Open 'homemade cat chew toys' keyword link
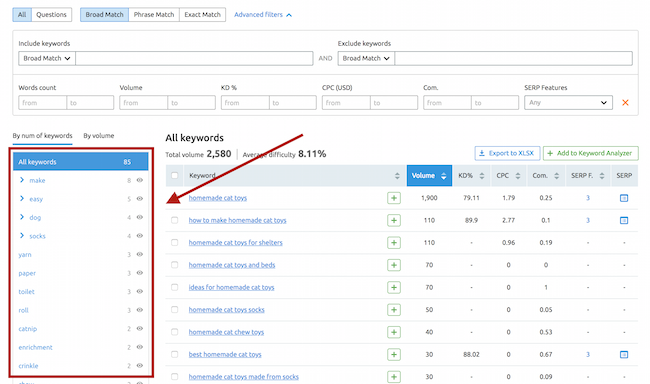This screenshot has height=384, width=650. [226, 332]
